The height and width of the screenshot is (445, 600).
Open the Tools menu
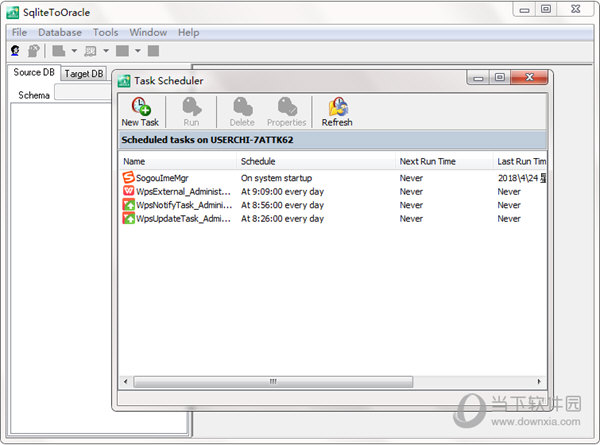106,33
